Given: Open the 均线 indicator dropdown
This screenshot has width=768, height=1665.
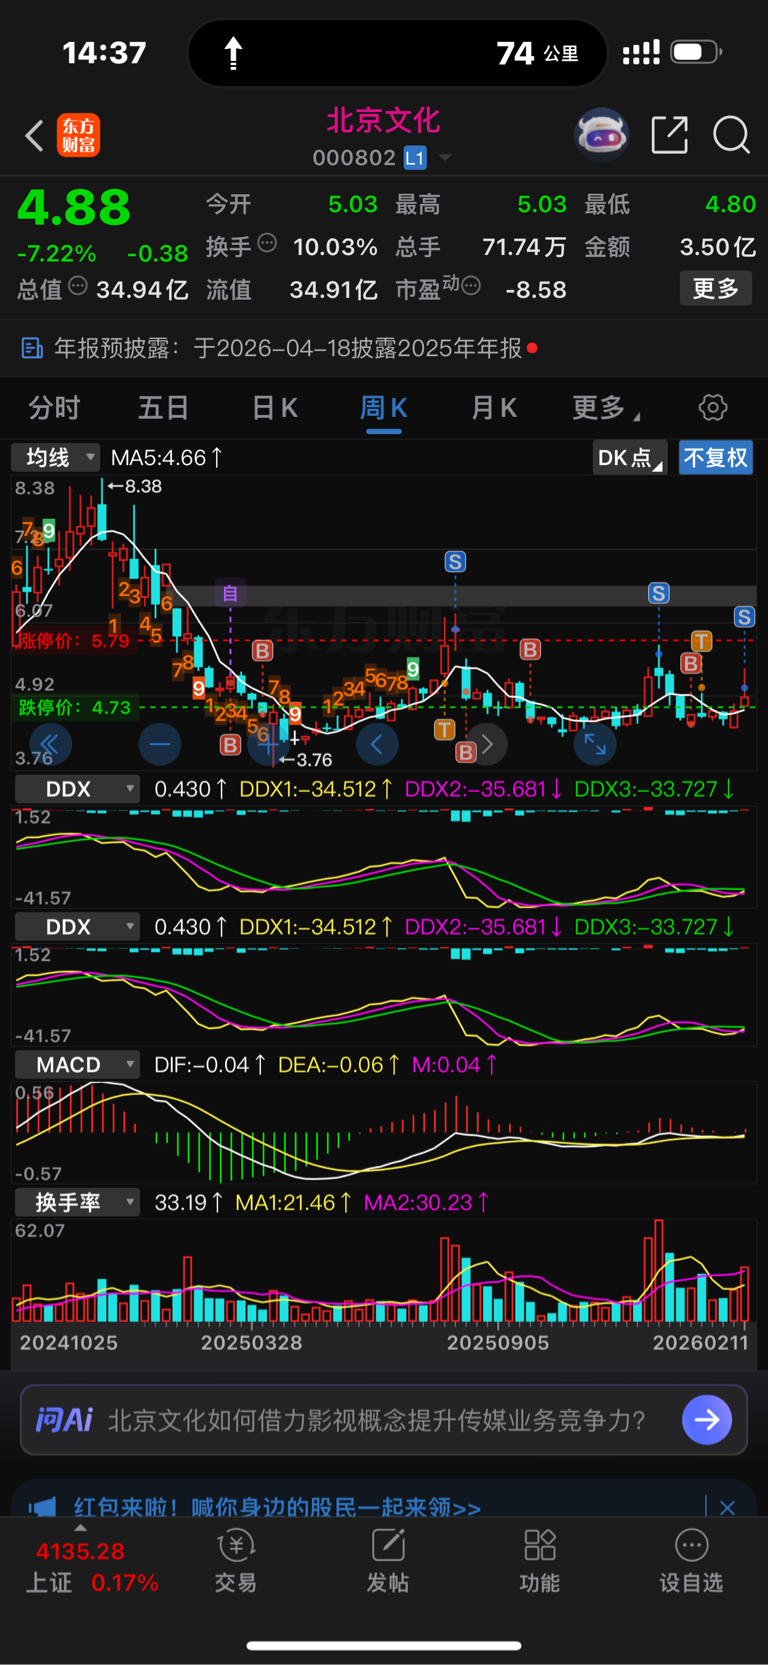Looking at the screenshot, I should (55, 457).
